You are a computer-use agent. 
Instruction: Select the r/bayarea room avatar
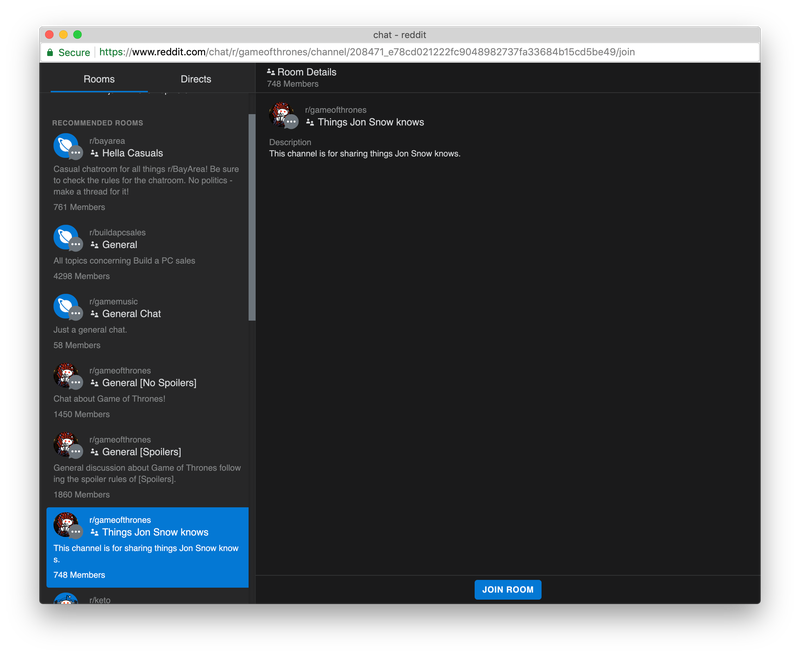click(67, 146)
